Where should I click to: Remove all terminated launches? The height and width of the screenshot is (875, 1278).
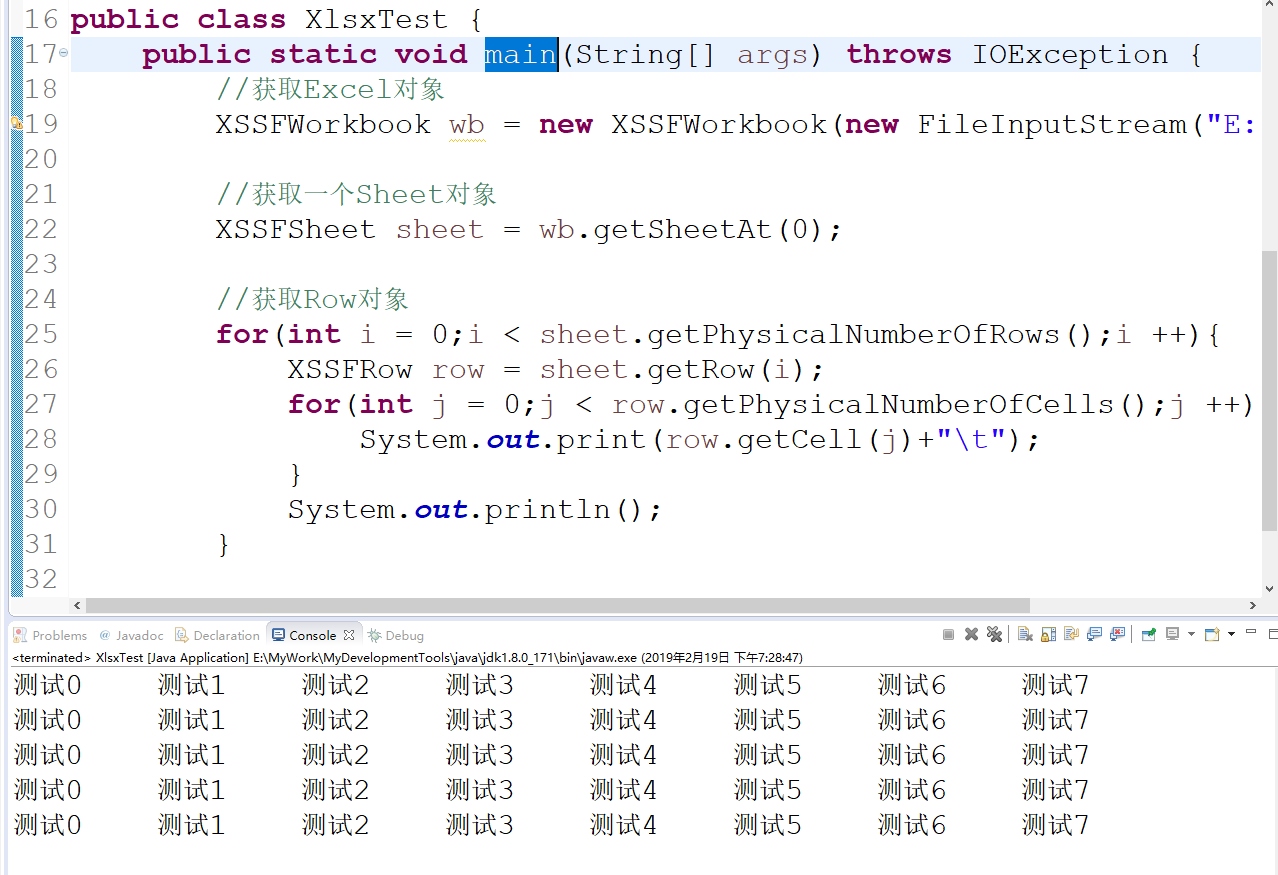click(x=994, y=634)
